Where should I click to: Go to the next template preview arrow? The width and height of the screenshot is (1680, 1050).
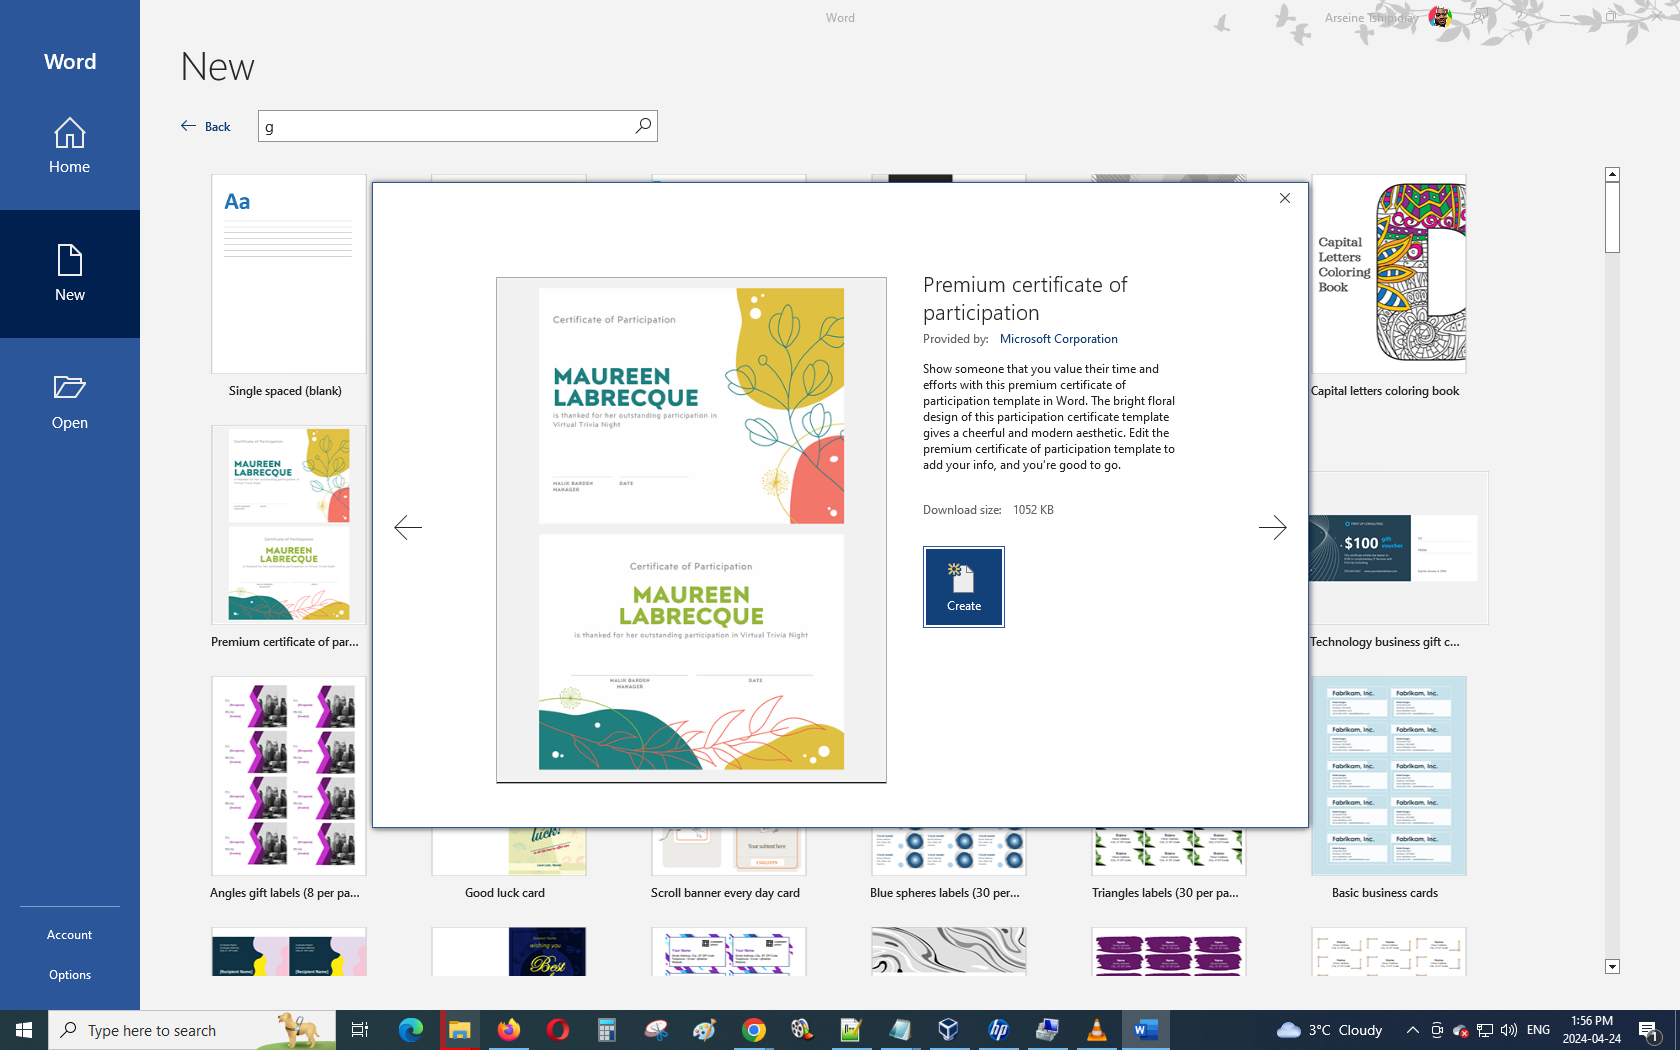[1272, 527]
